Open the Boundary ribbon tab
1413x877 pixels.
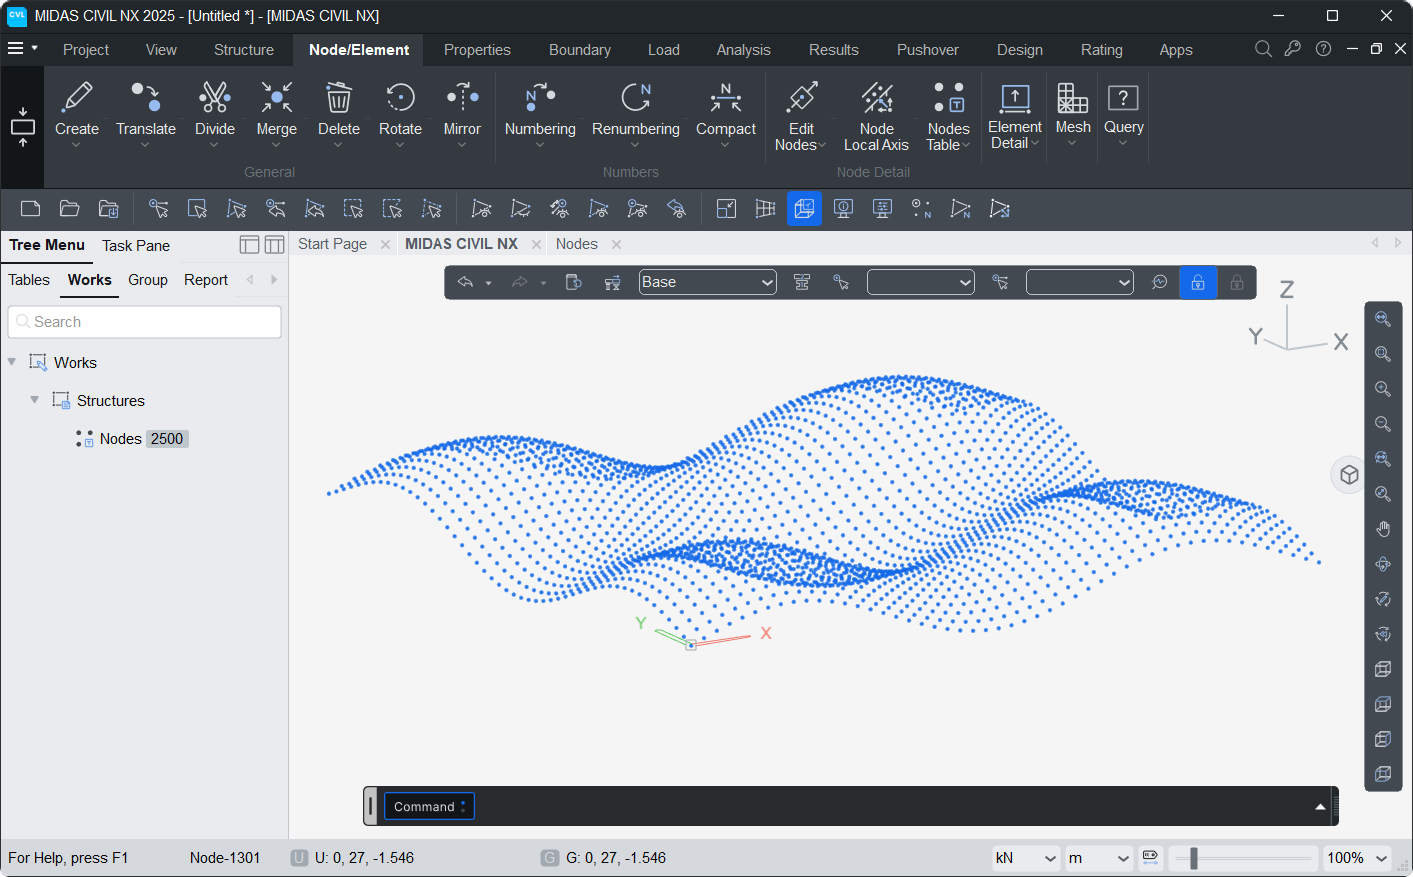click(x=580, y=50)
